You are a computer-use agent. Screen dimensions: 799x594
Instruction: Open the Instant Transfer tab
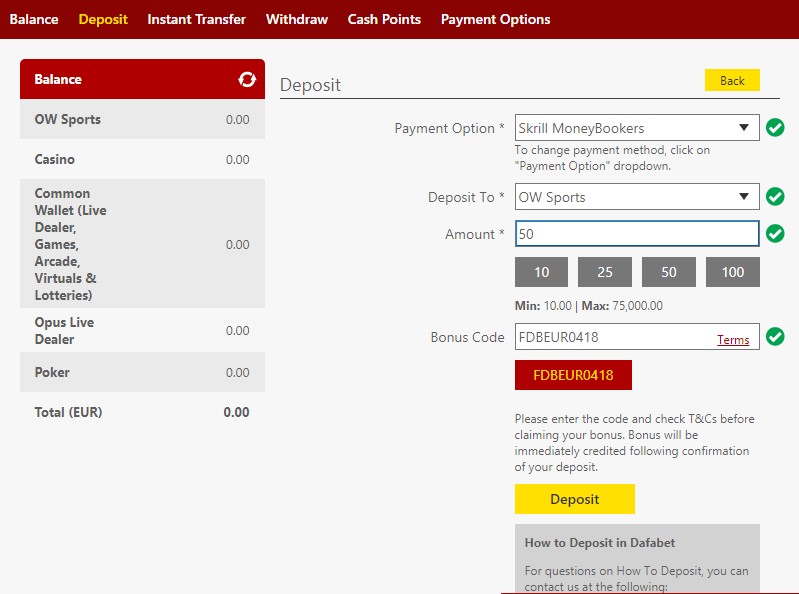click(x=197, y=19)
